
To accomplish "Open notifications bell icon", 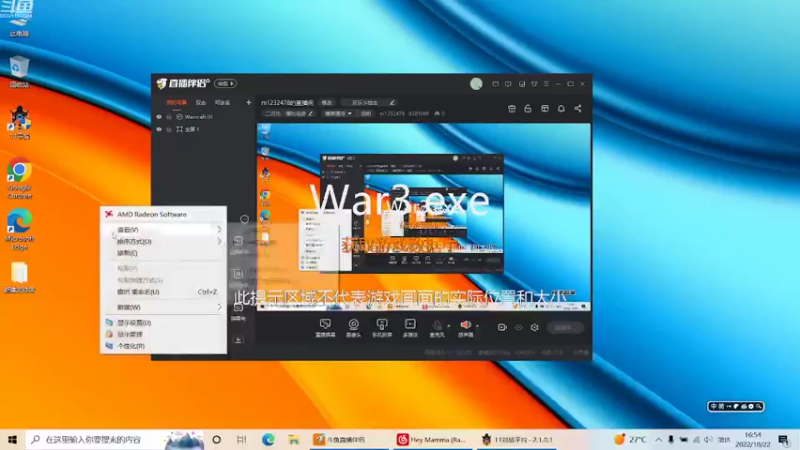I will pyautogui.click(x=561, y=109).
